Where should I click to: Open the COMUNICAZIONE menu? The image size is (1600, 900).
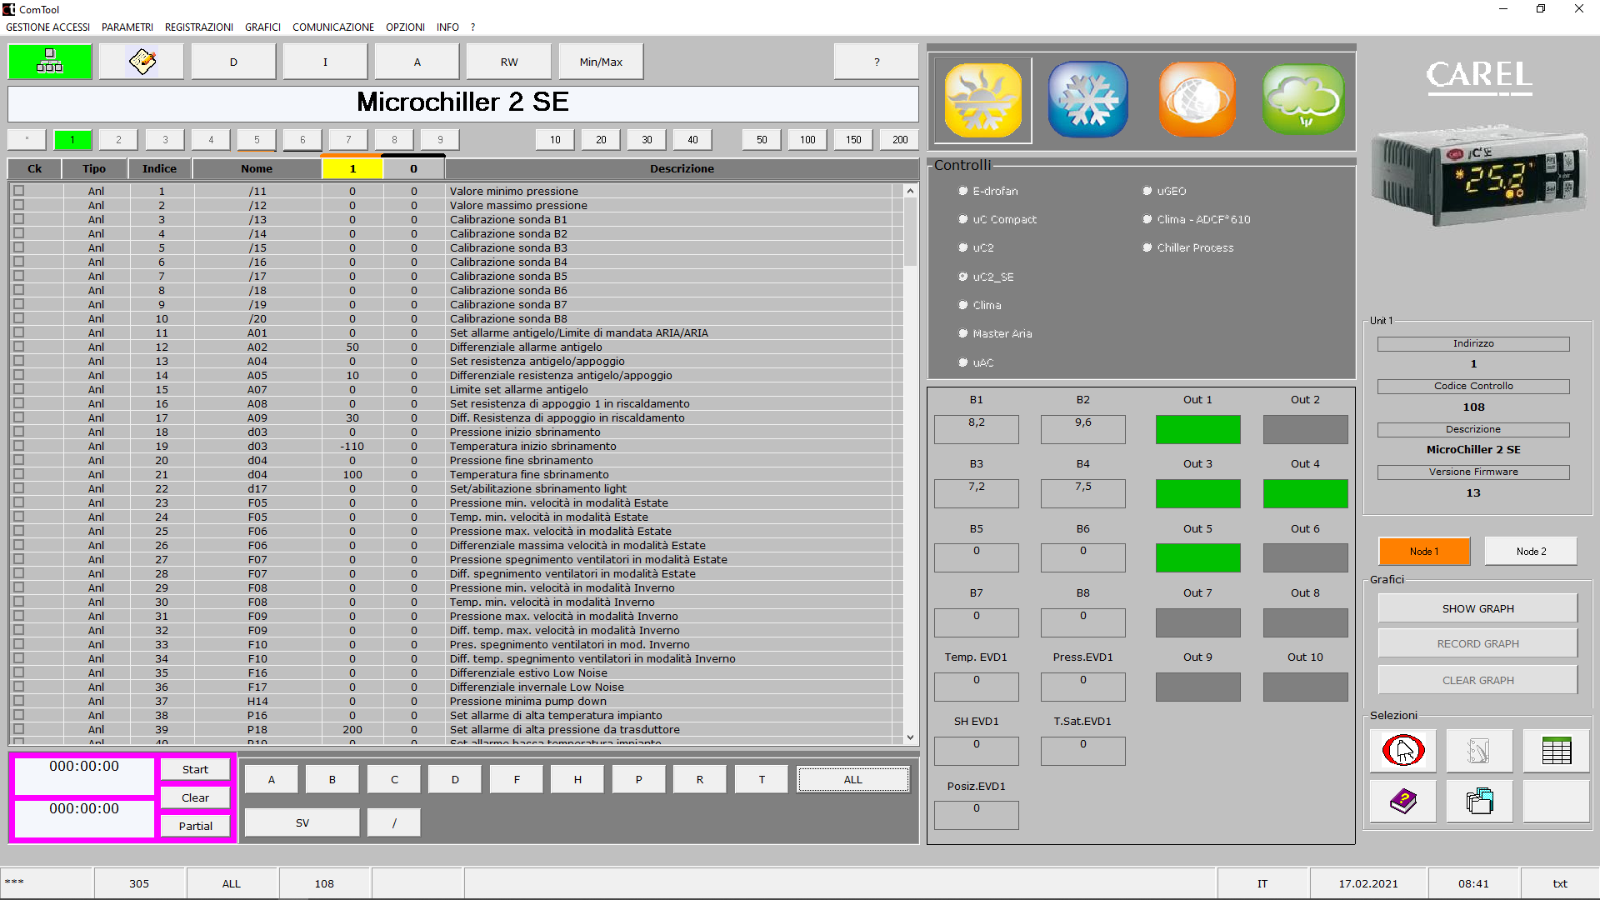click(x=333, y=27)
